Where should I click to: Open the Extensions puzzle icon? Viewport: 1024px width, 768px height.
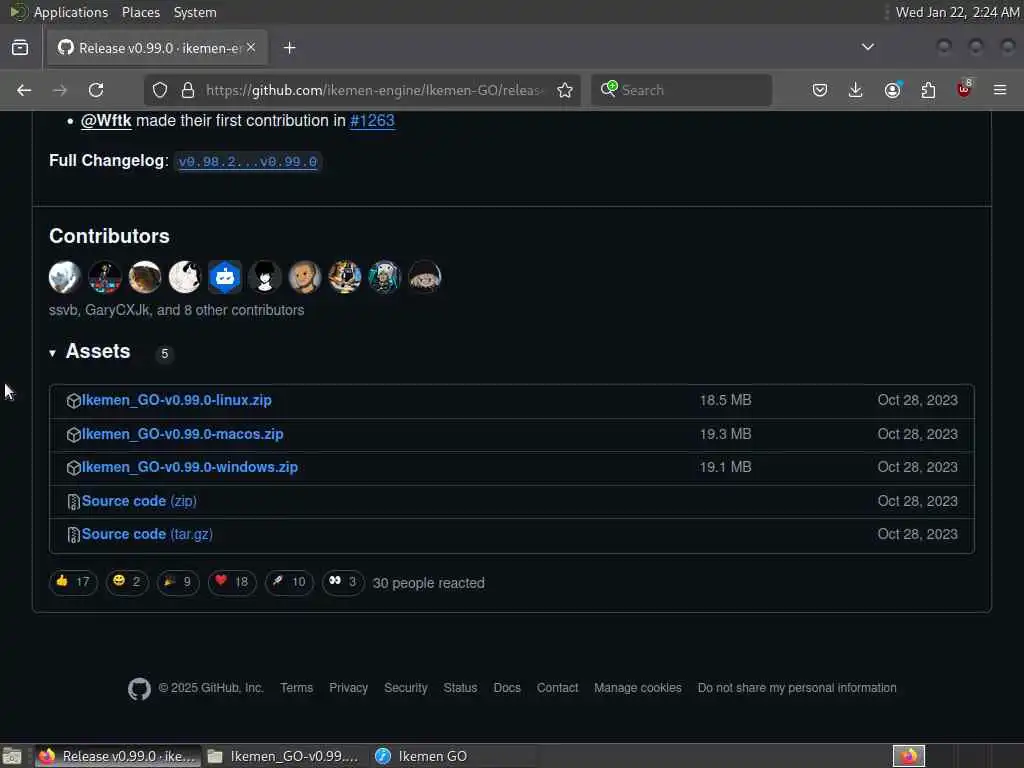[929, 90]
